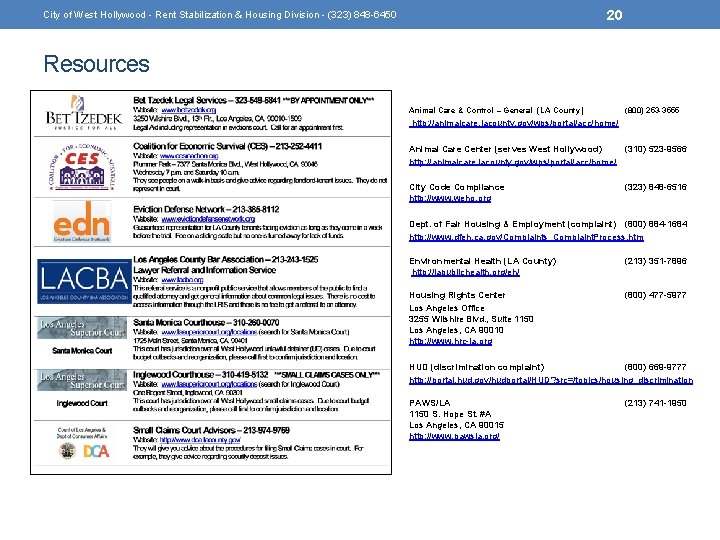The width and height of the screenshot is (720, 540).
Task: Open Housing Rights Center hrc-la.org link
Action: (x=450, y=341)
